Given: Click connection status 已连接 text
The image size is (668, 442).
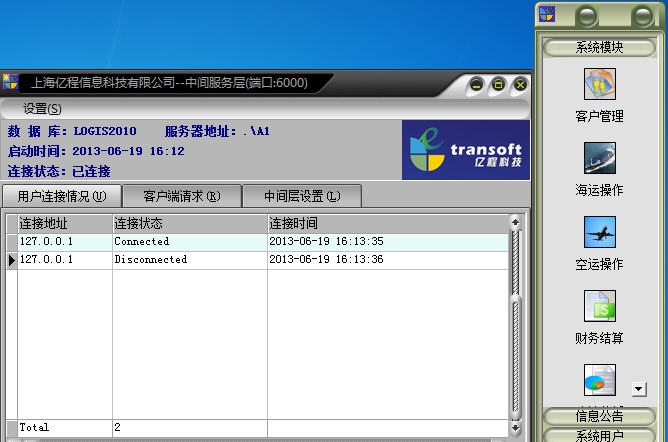Looking at the screenshot, I should pyautogui.click(x=91, y=171).
